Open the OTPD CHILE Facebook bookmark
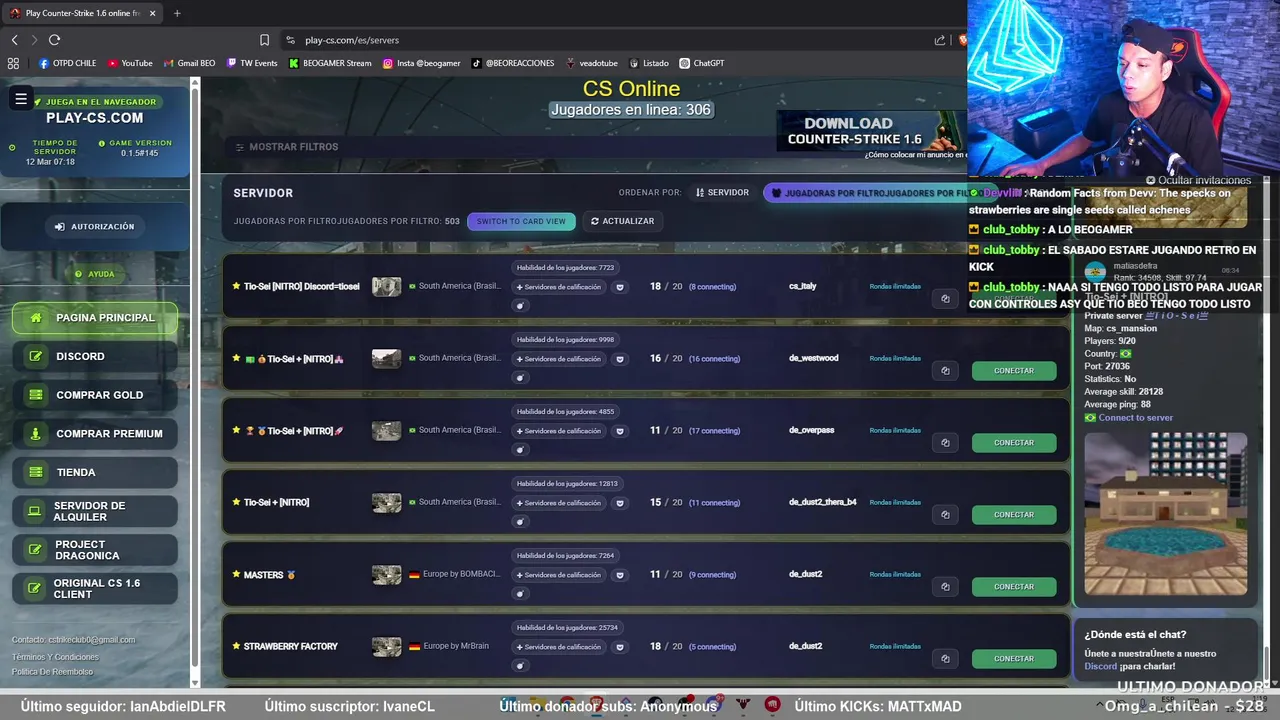The height and width of the screenshot is (720, 1280). (x=68, y=63)
